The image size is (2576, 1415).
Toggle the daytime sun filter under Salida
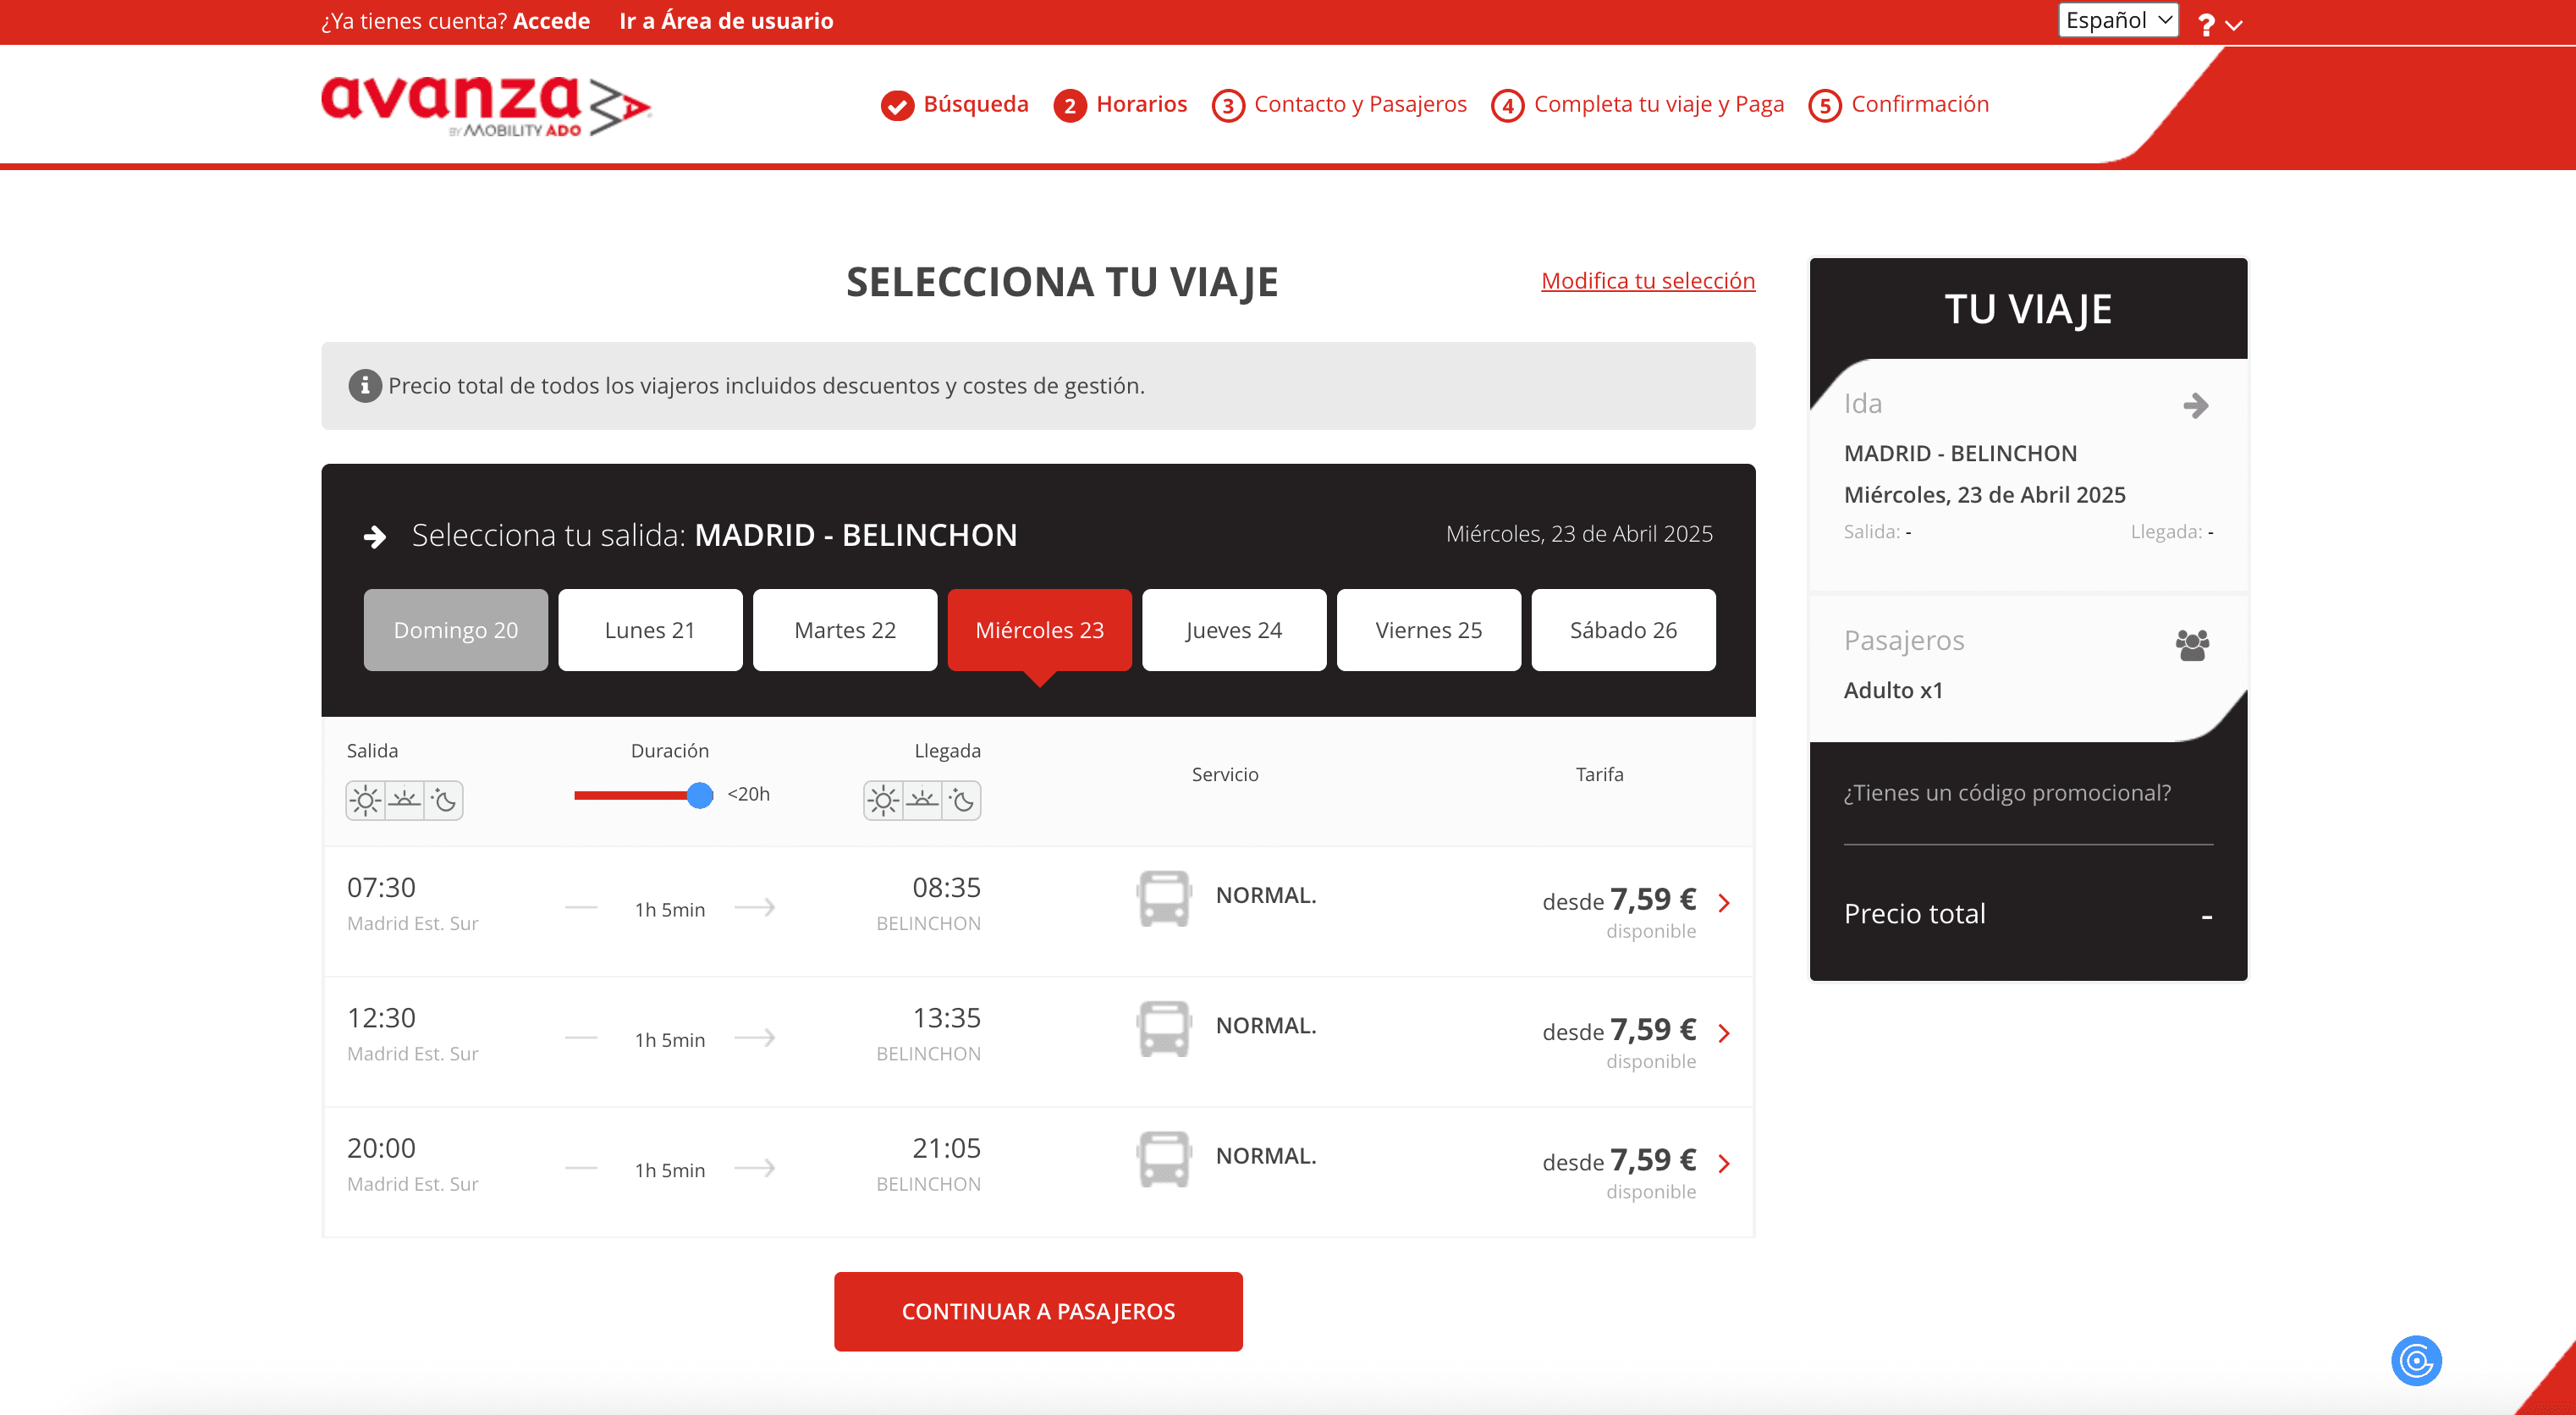click(366, 800)
